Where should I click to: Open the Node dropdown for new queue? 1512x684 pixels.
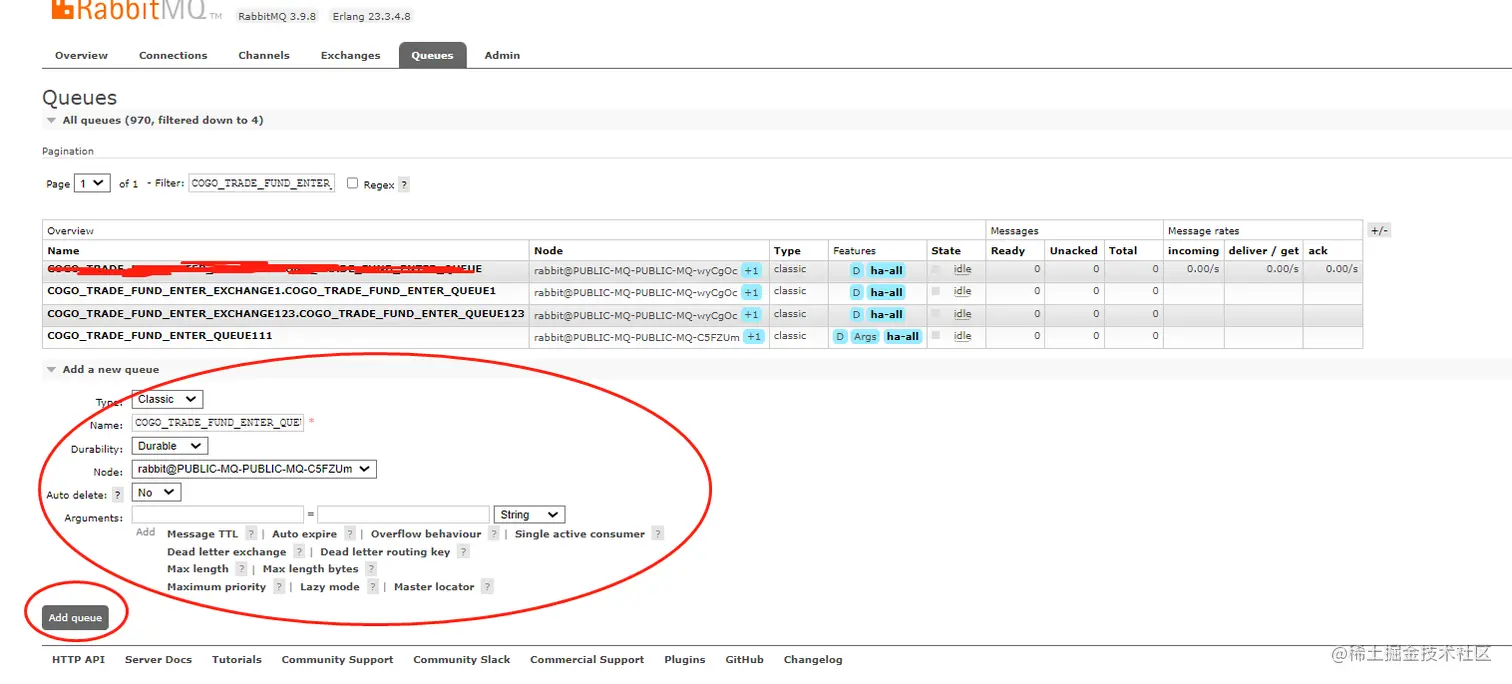tap(254, 470)
